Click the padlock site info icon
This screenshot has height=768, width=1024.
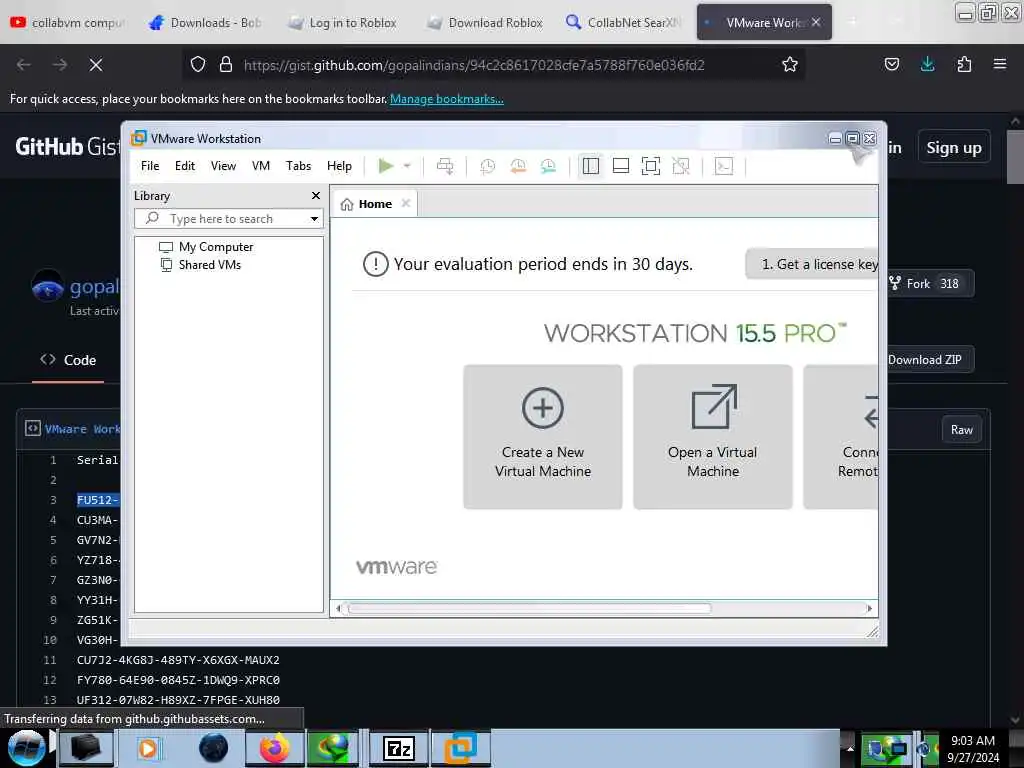click(x=225, y=65)
